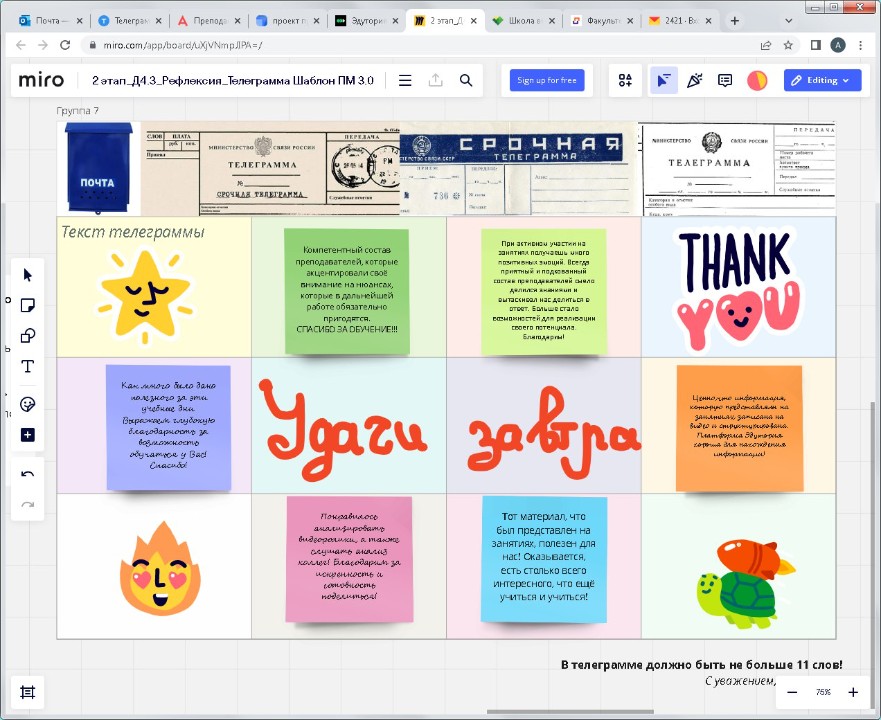Open the comments panel icon
The image size is (881, 720).
725,81
